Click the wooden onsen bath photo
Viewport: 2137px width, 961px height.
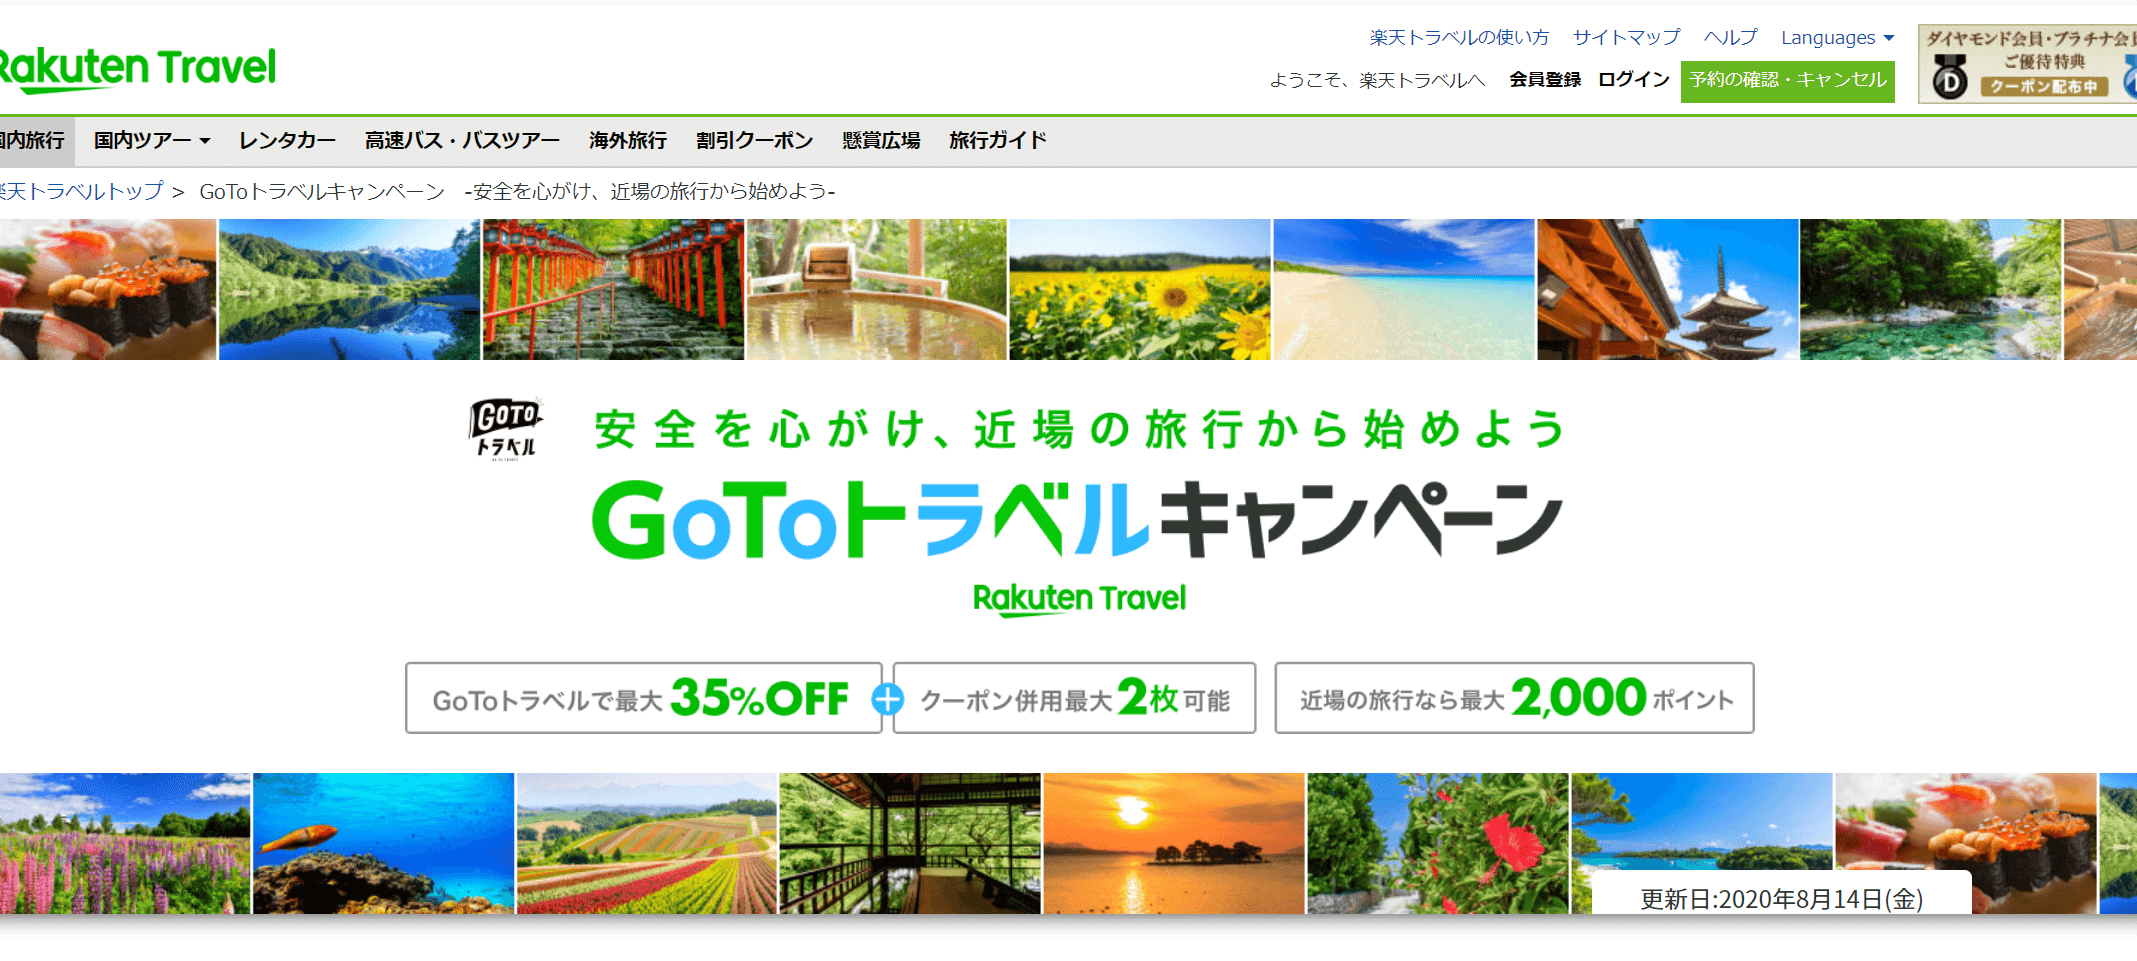click(x=877, y=290)
